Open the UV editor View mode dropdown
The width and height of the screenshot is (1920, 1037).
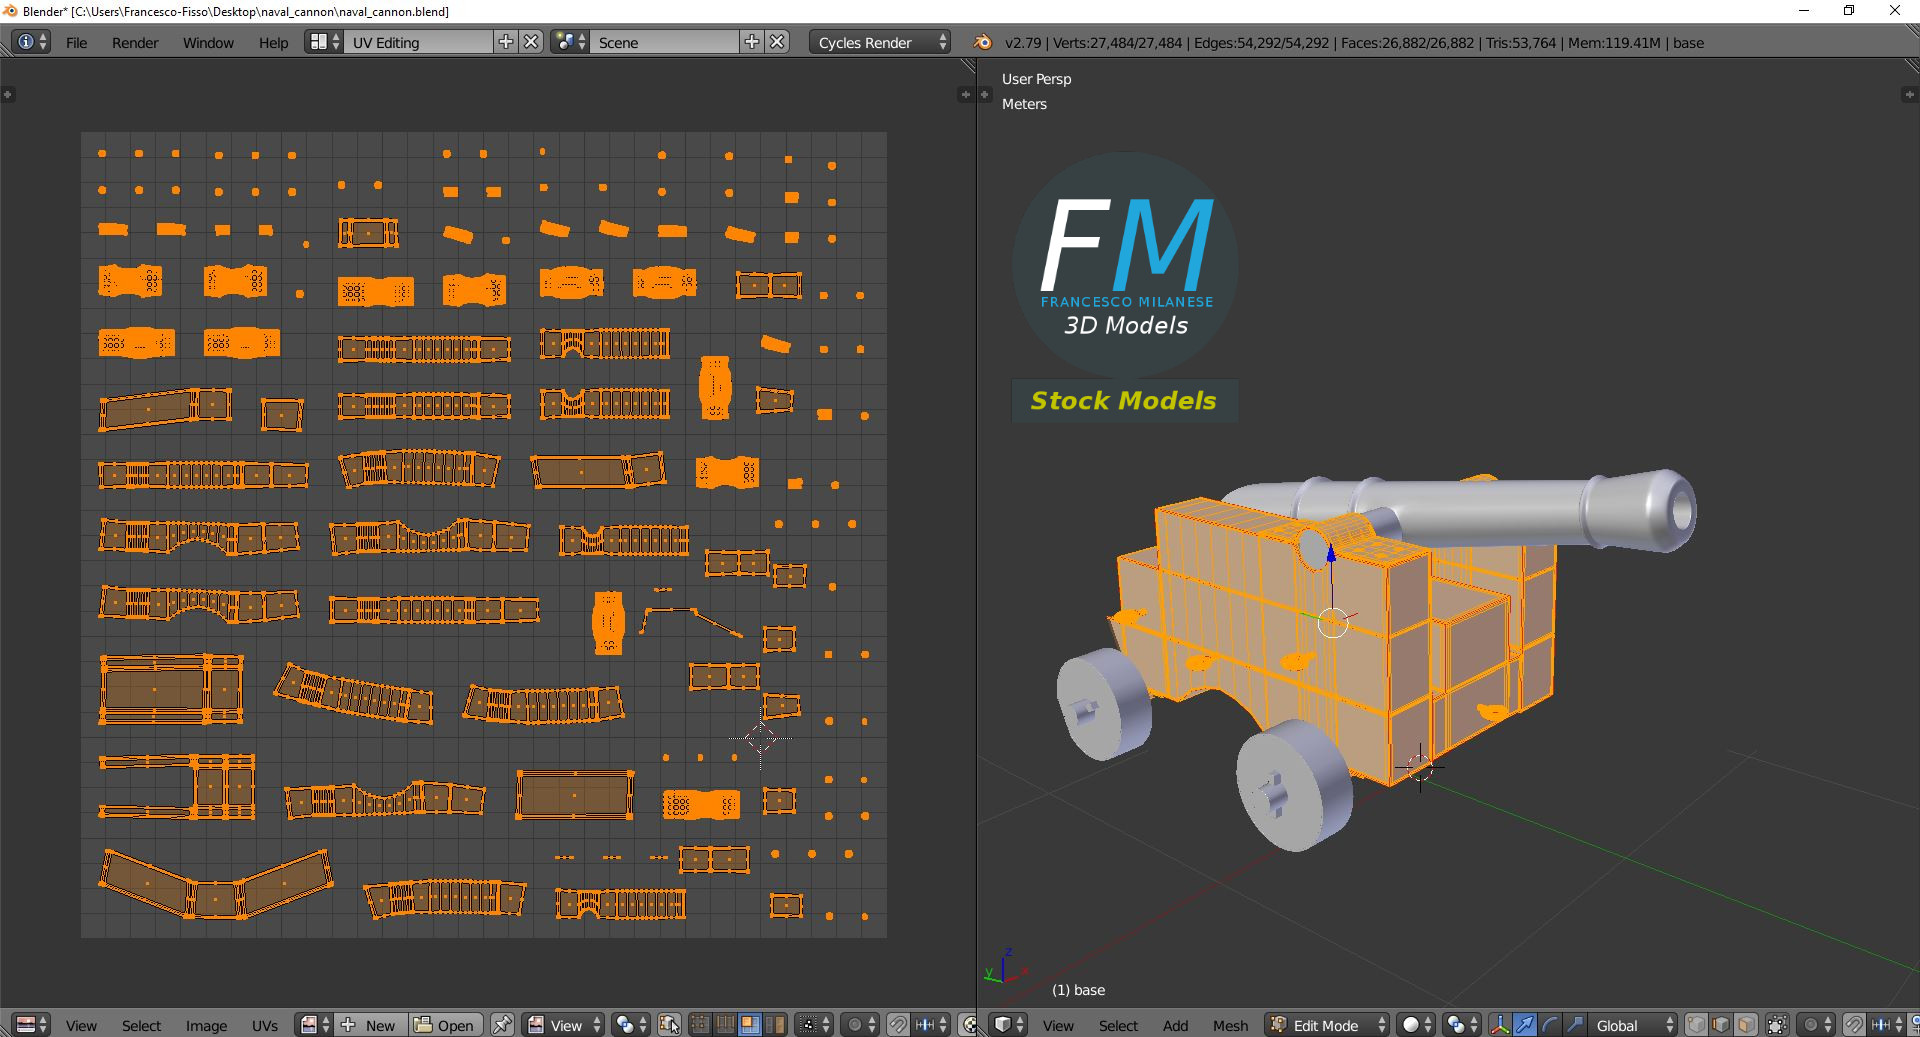[x=565, y=1025]
